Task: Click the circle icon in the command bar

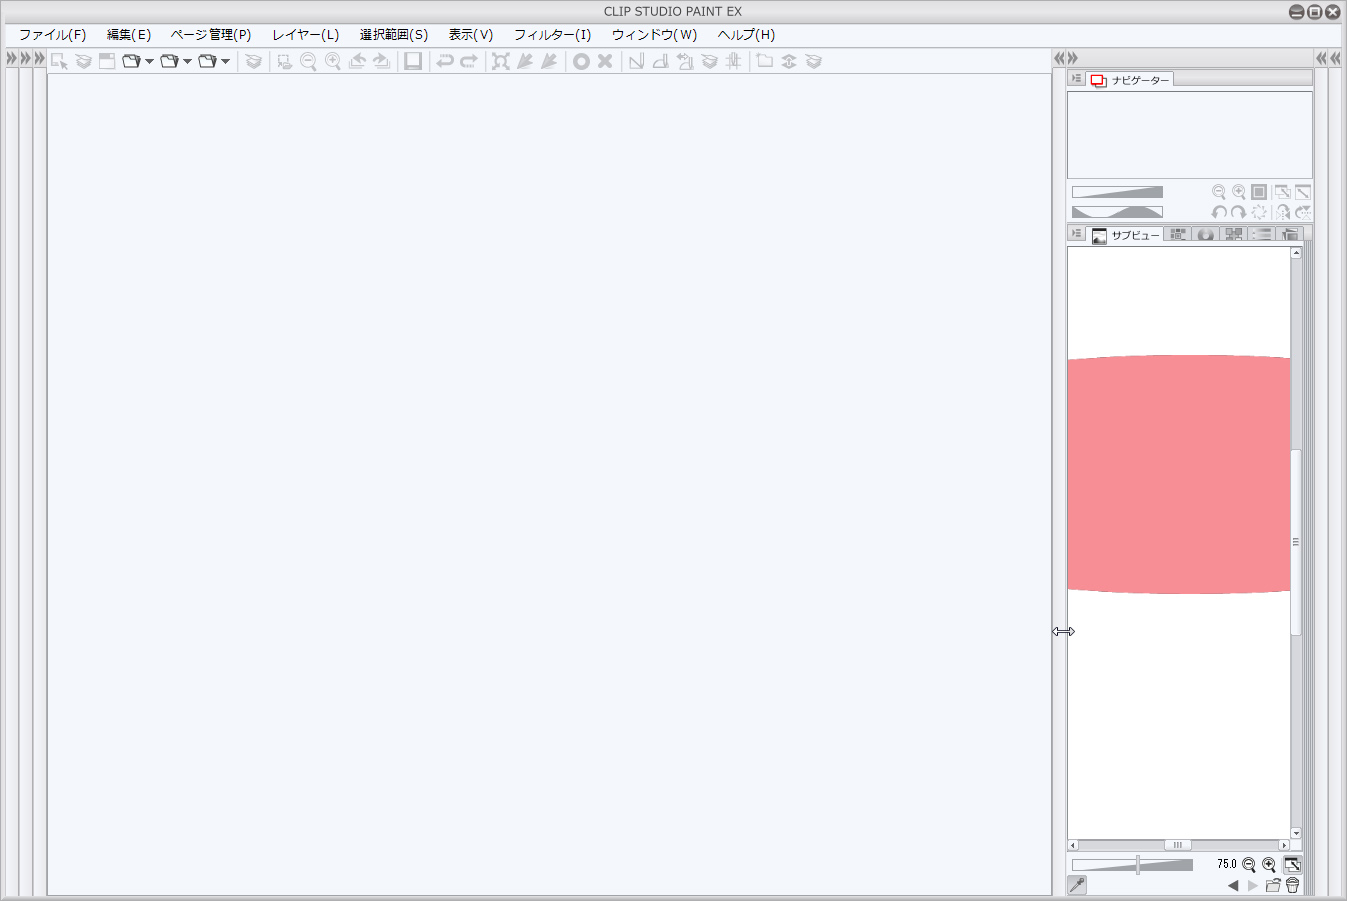Action: pos(581,61)
